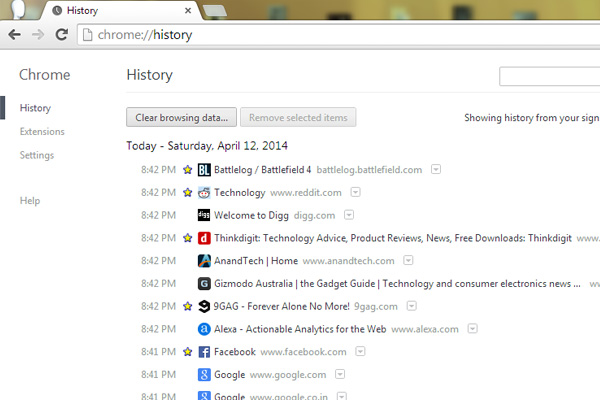Open dropdown for Alexa entry
600x400 pixels.
tap(473, 328)
